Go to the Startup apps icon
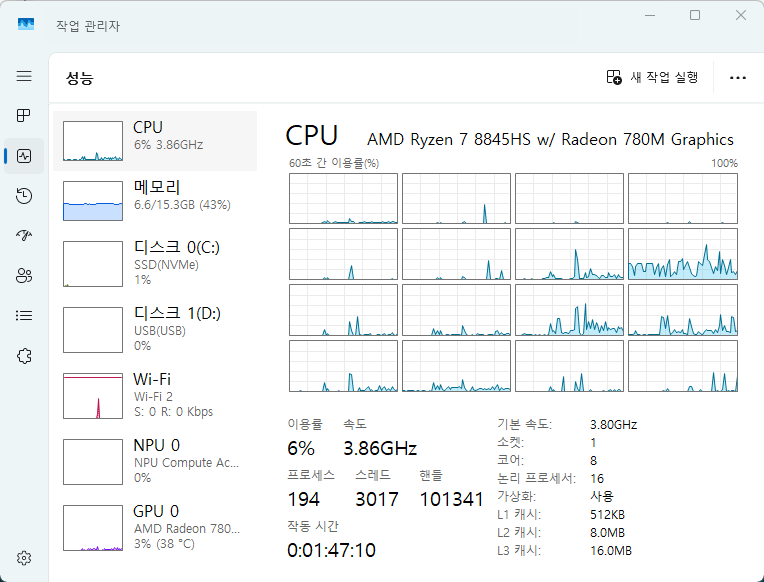Image resolution: width=764 pixels, height=582 pixels. [24, 236]
